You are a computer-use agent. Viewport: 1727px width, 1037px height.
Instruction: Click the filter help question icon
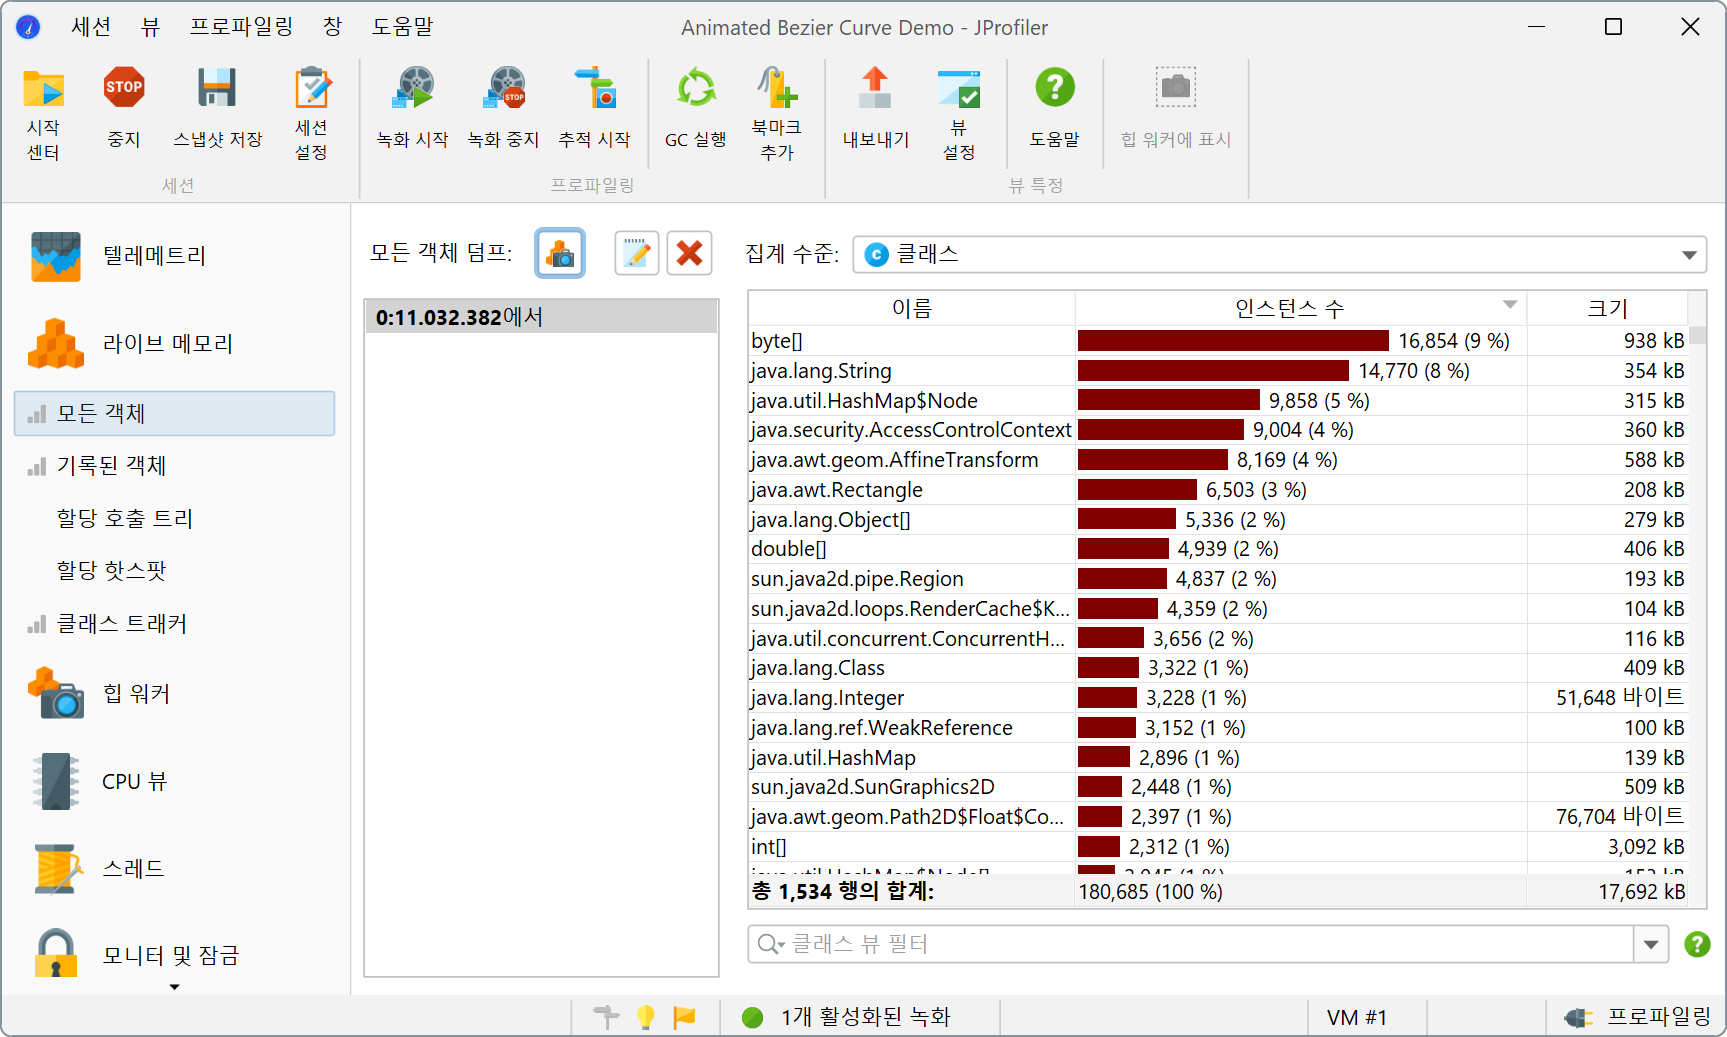tap(1697, 944)
